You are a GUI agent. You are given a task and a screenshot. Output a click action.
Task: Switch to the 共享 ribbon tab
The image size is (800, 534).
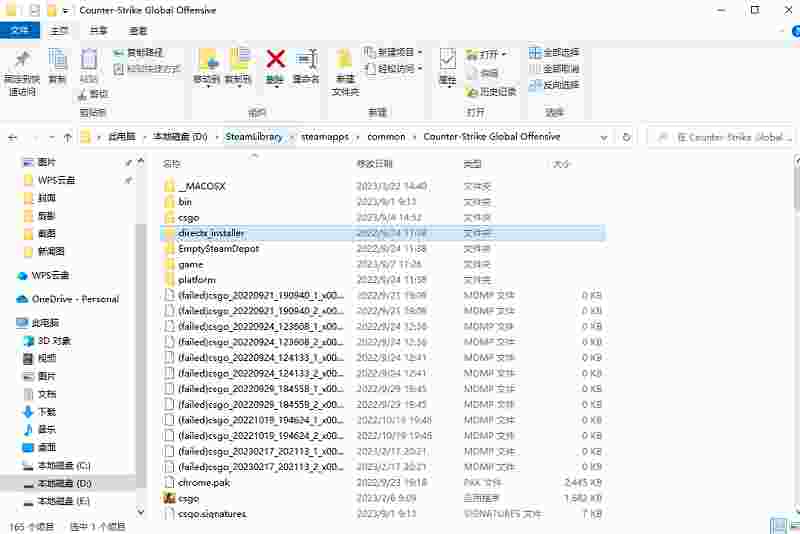98,31
